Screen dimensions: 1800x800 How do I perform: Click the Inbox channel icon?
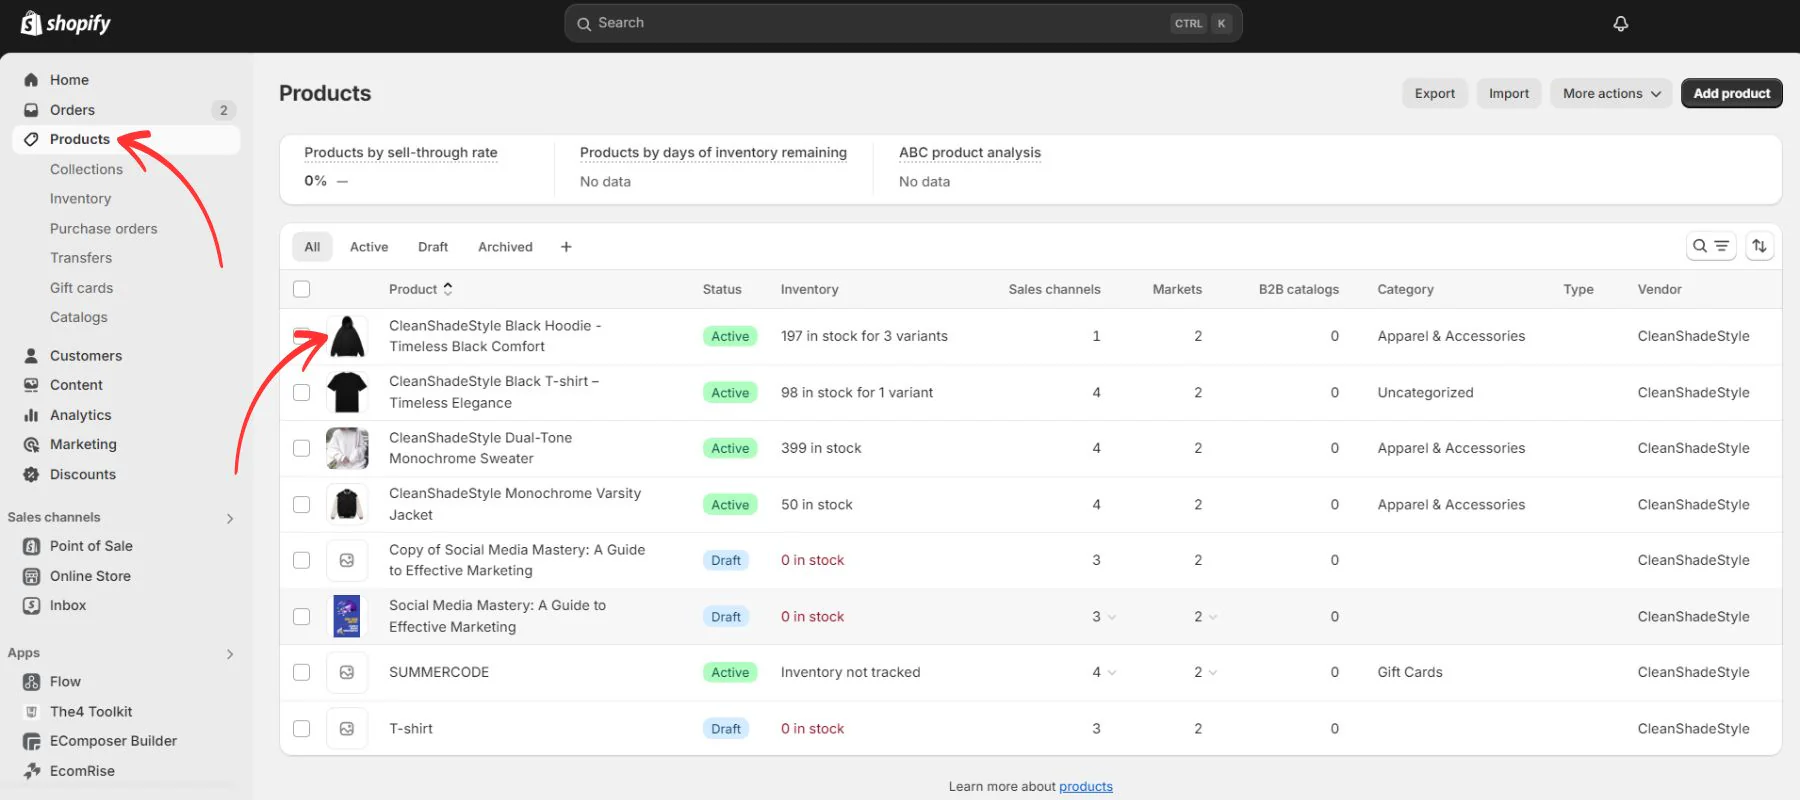(31, 605)
